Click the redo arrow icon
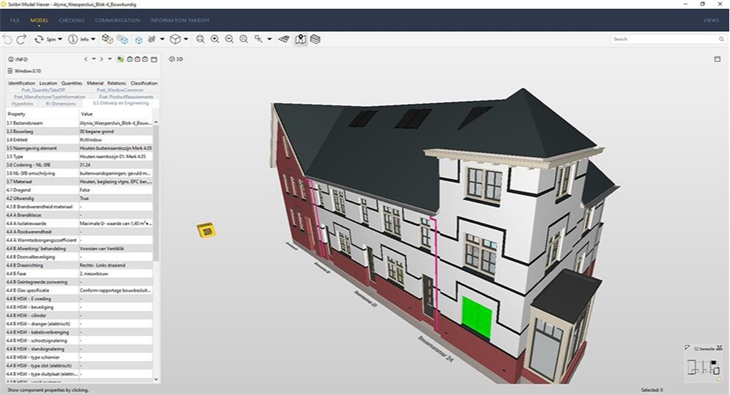The width and height of the screenshot is (730, 395). 21,40
